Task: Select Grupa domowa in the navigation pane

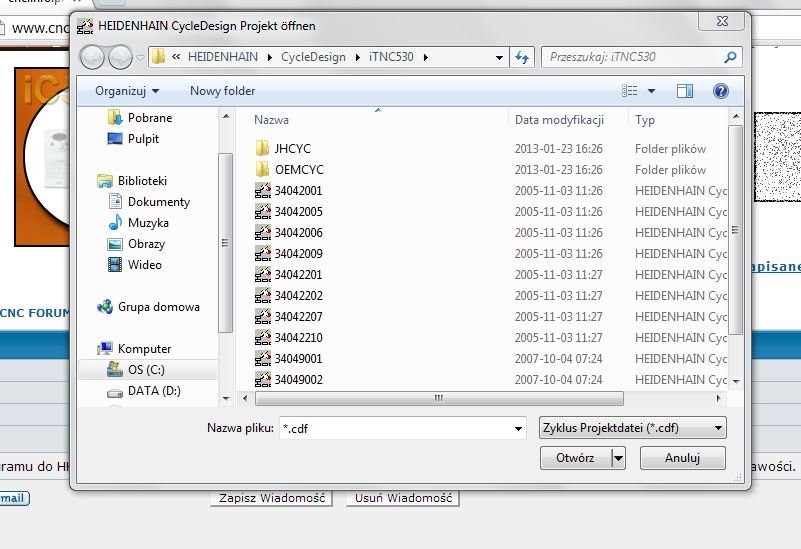Action: click(x=148, y=307)
